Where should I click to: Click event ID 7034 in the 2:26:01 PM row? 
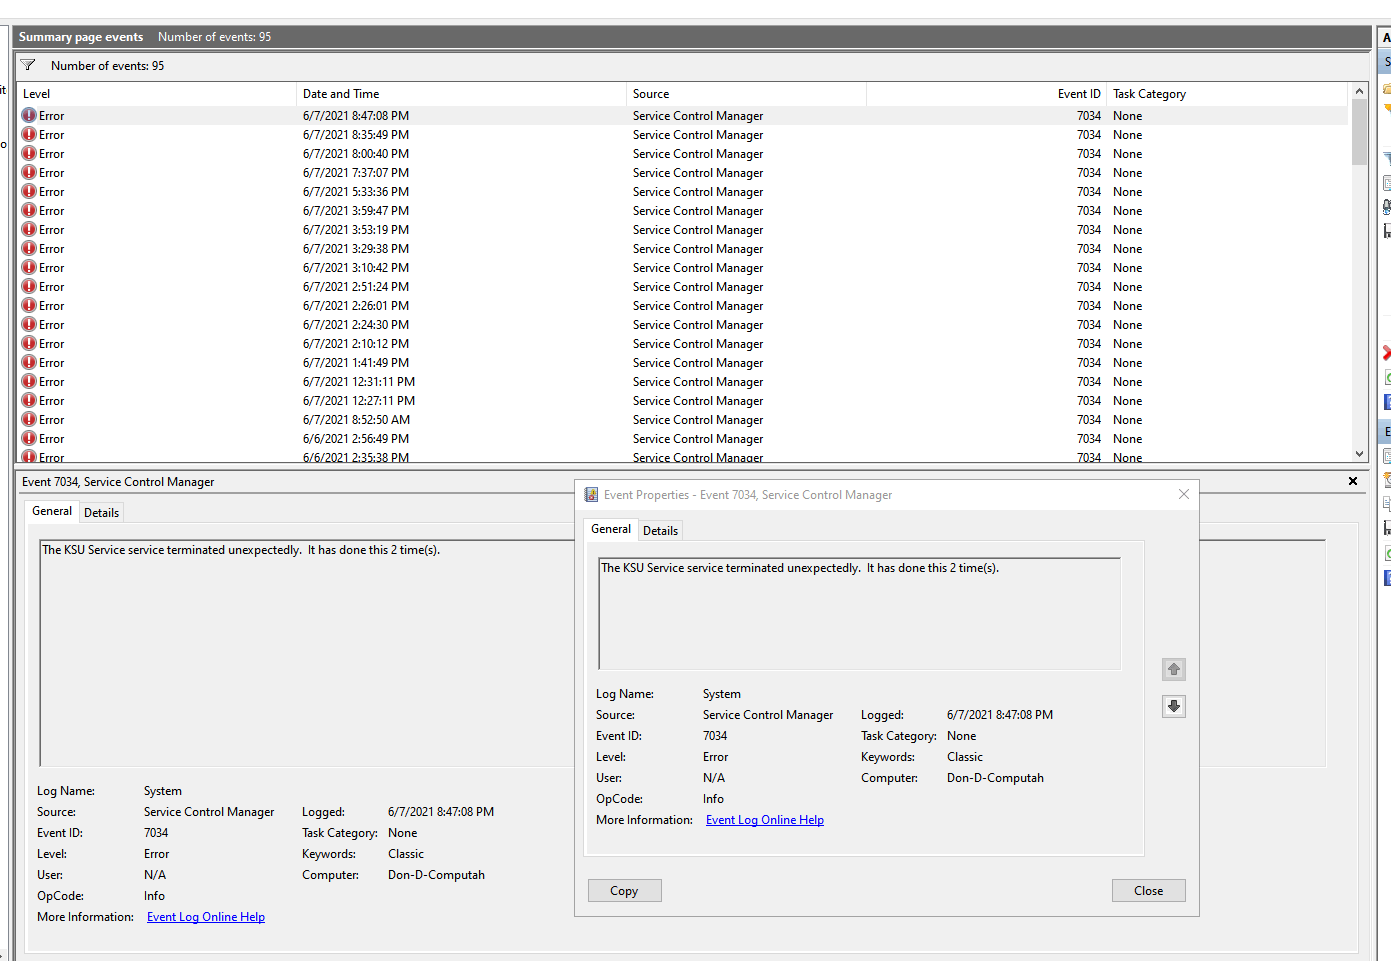1089,306
